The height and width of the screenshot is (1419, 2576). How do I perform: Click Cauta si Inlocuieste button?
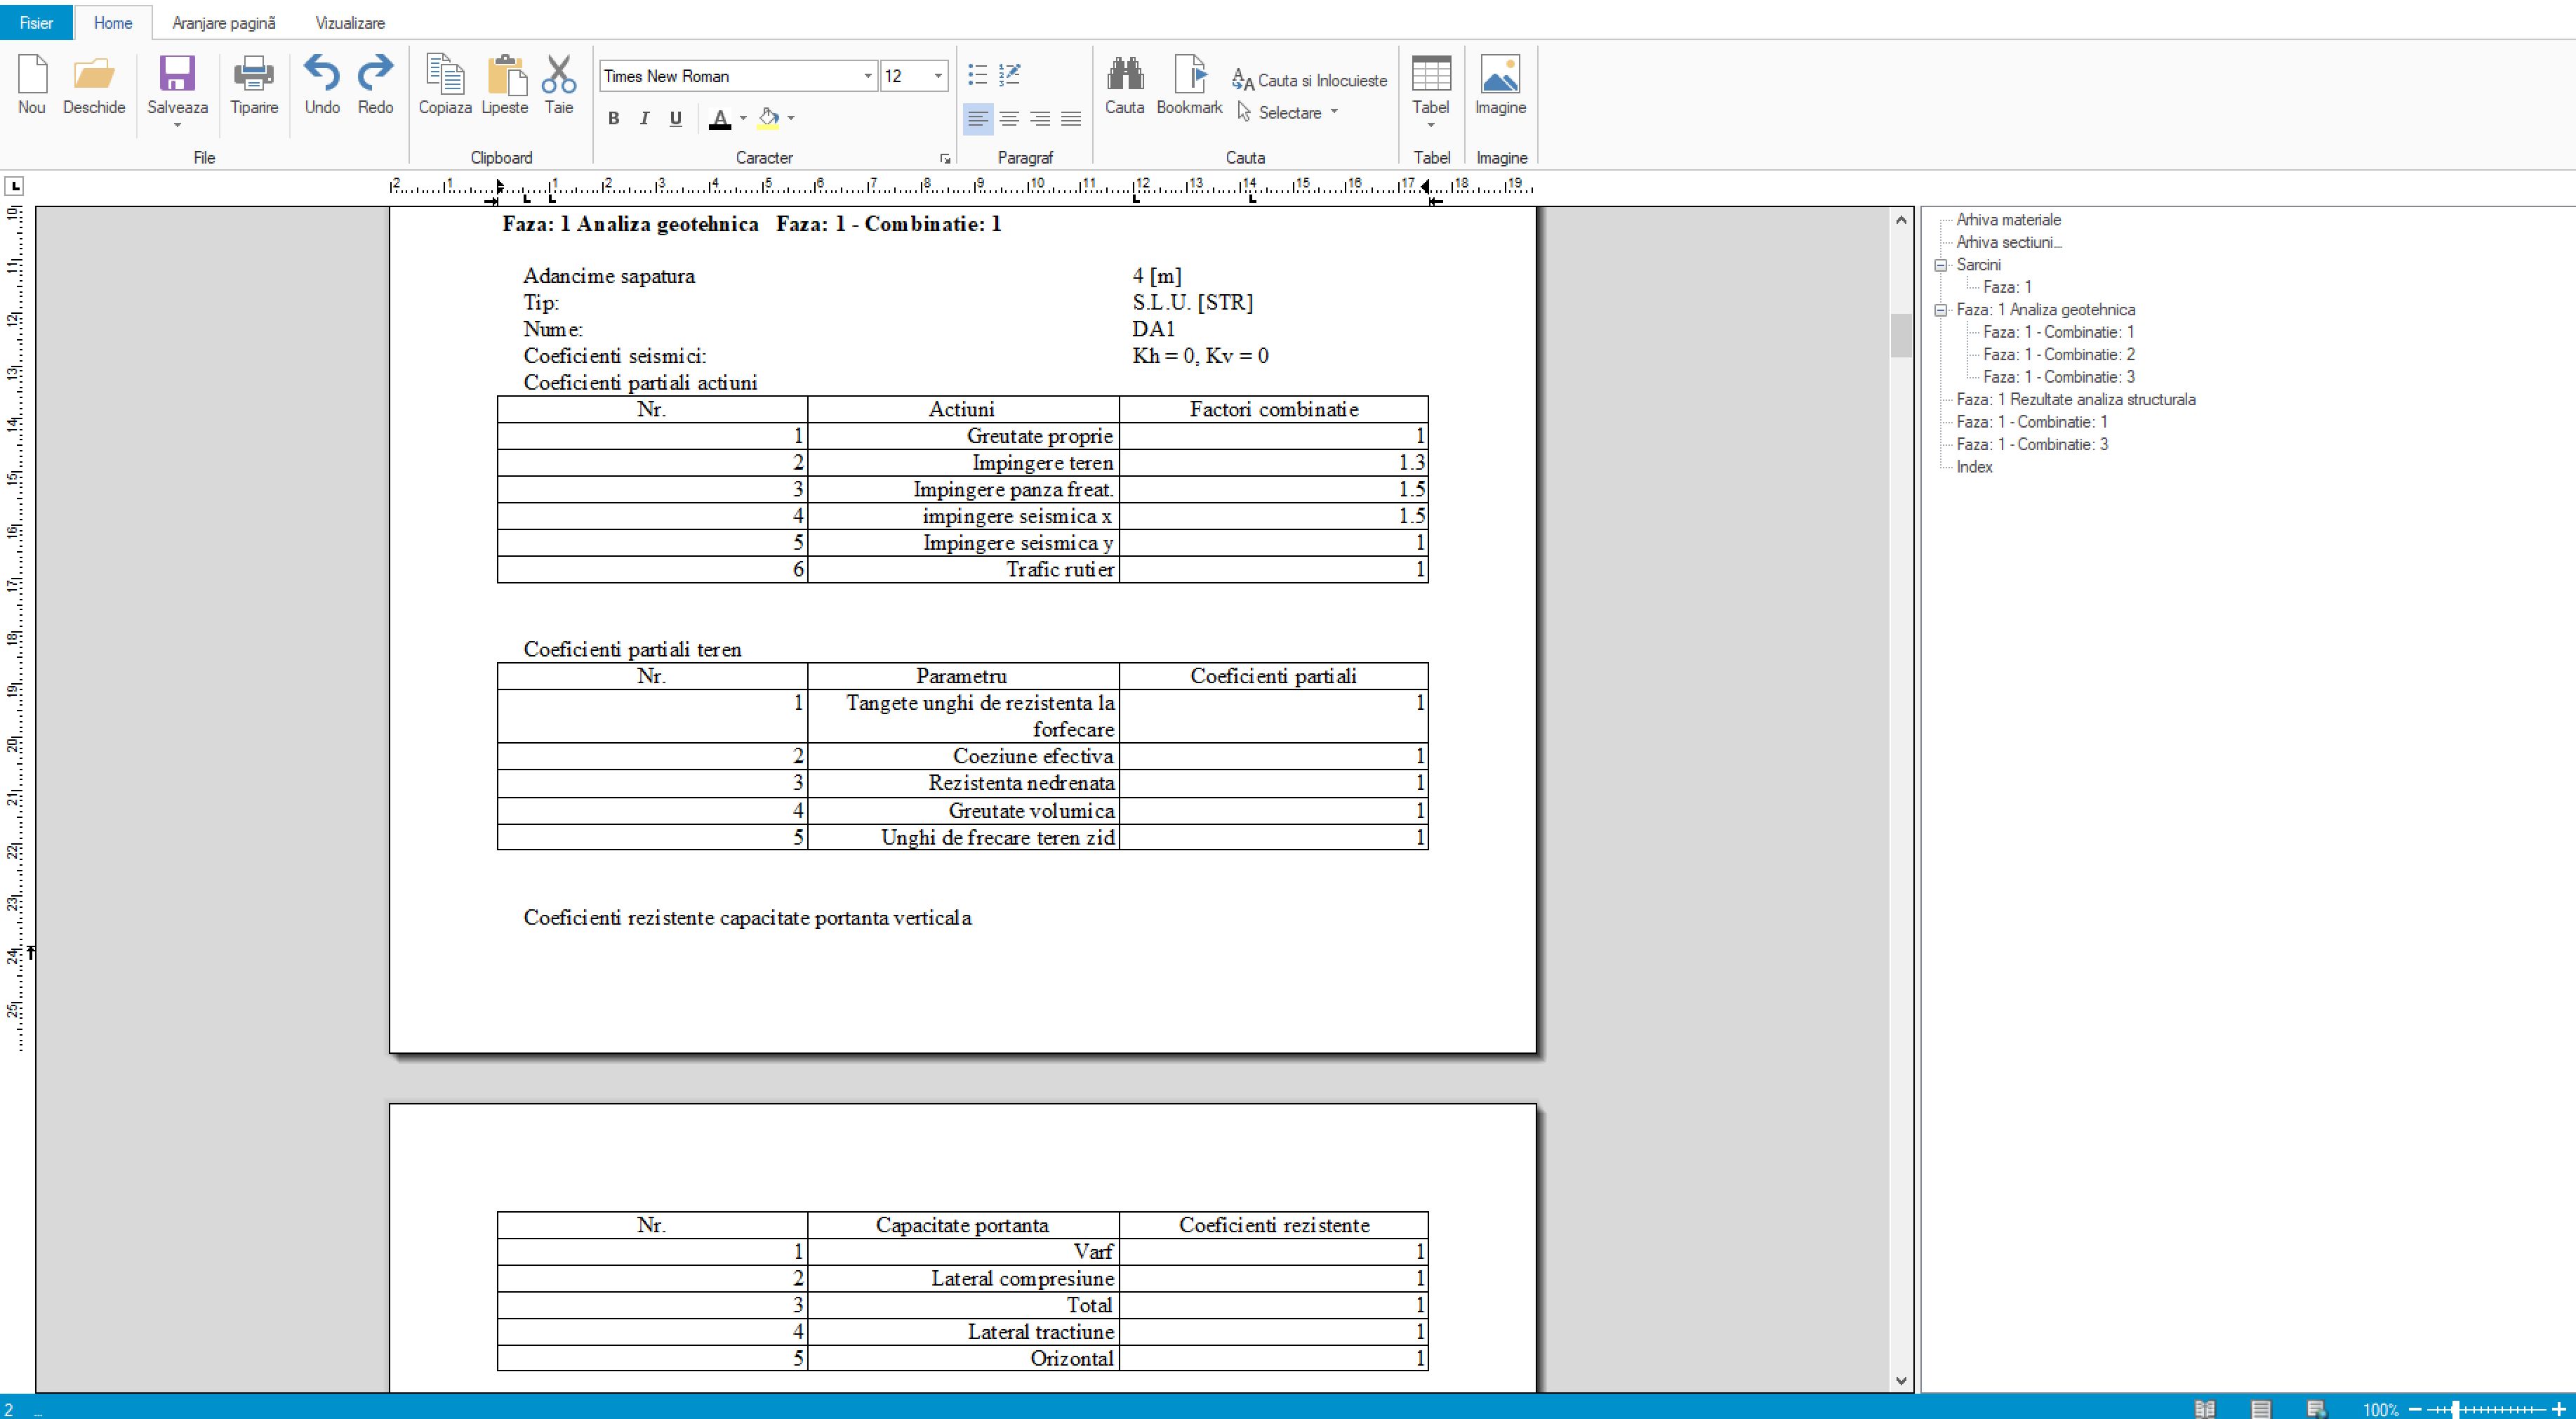[x=1310, y=80]
